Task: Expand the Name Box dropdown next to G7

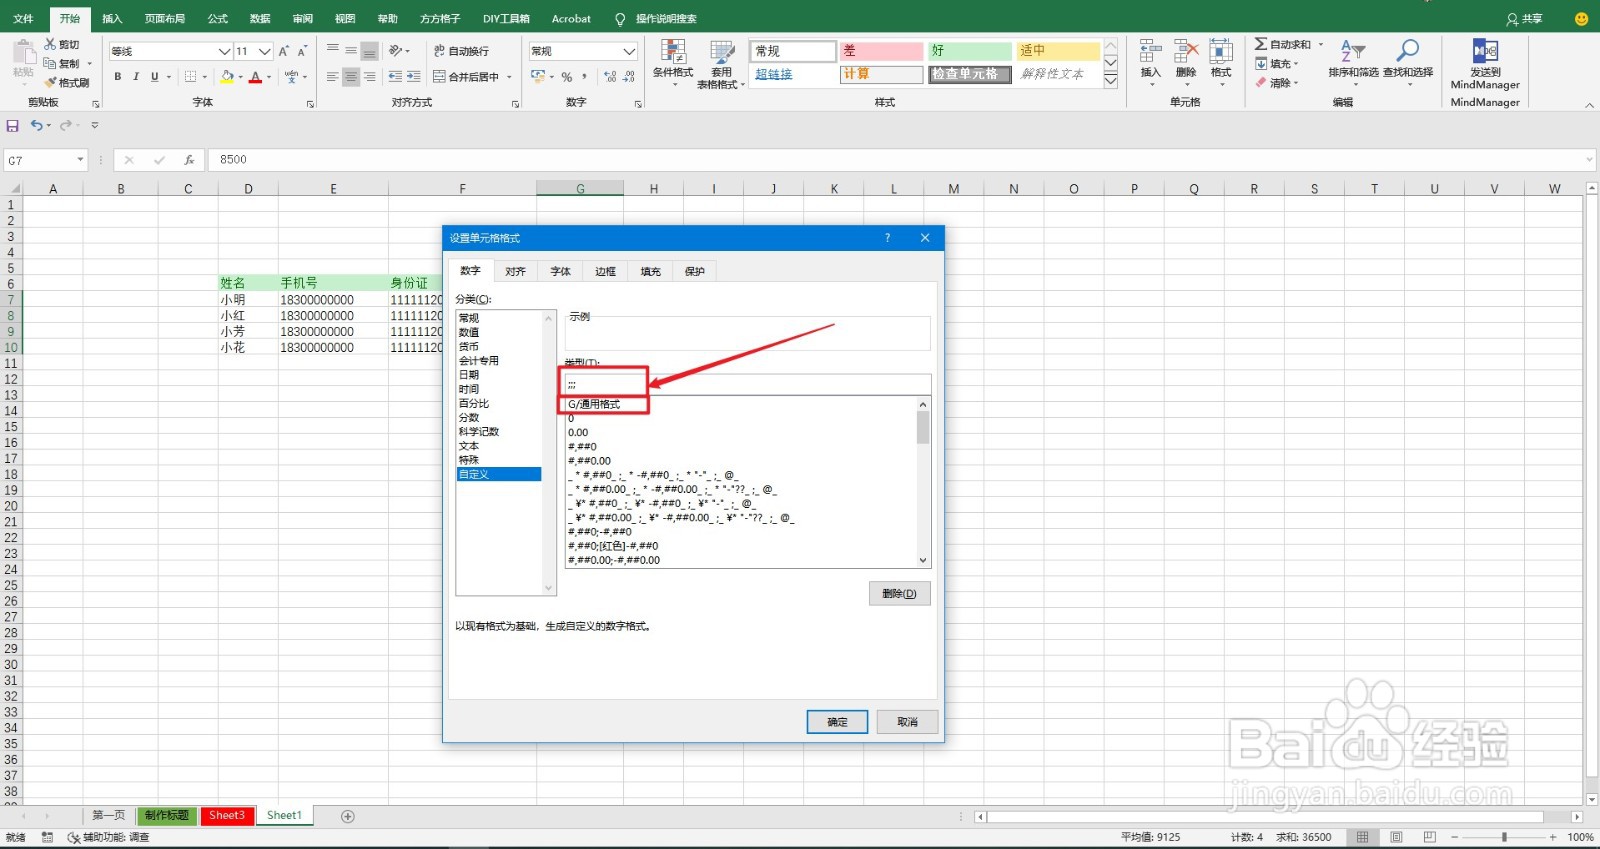Action: coord(80,160)
